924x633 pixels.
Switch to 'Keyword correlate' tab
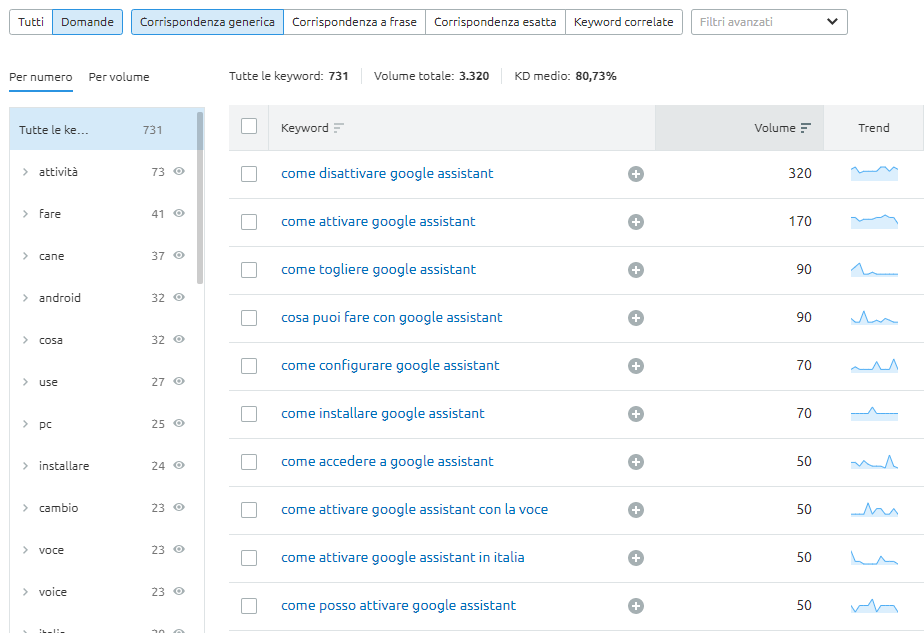623,22
